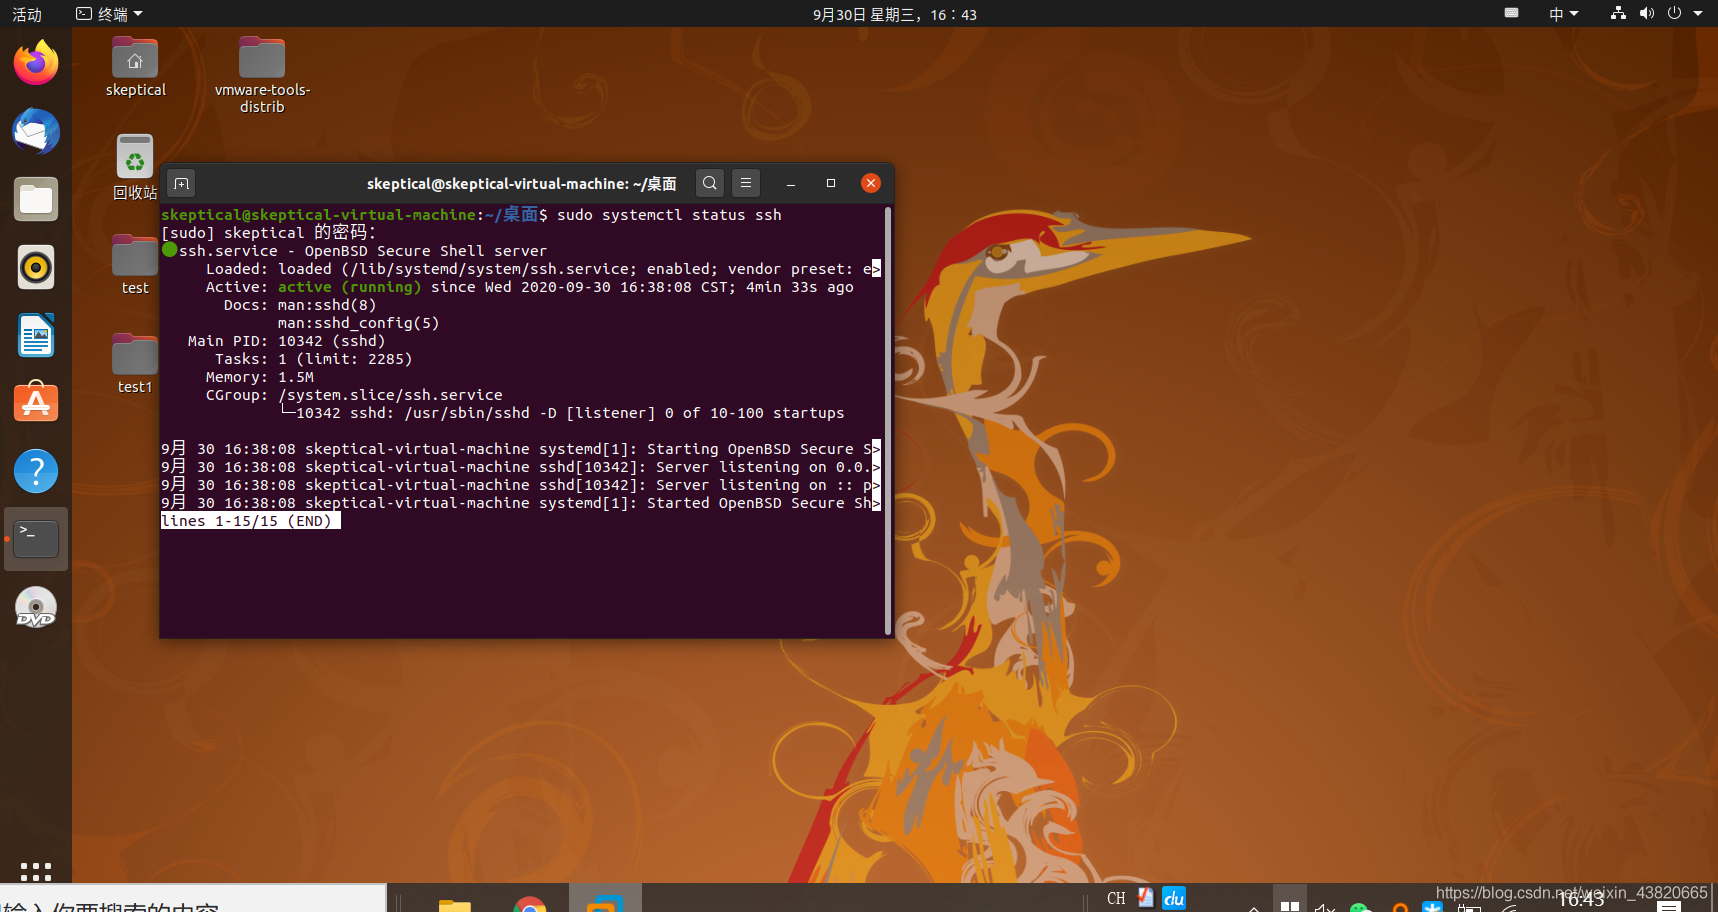Open the terminal search button
The height and width of the screenshot is (912, 1718).
click(x=709, y=183)
